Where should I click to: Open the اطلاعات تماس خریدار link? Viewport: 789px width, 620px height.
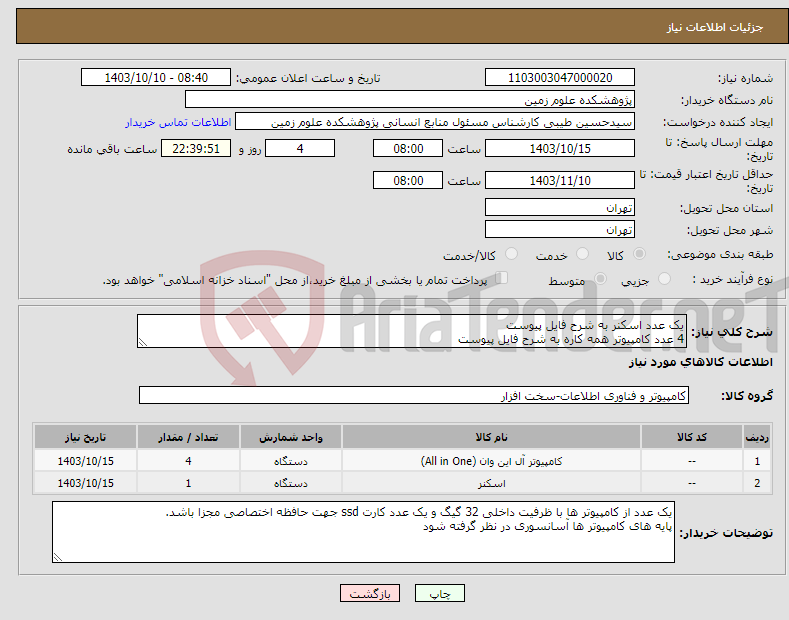point(178,122)
